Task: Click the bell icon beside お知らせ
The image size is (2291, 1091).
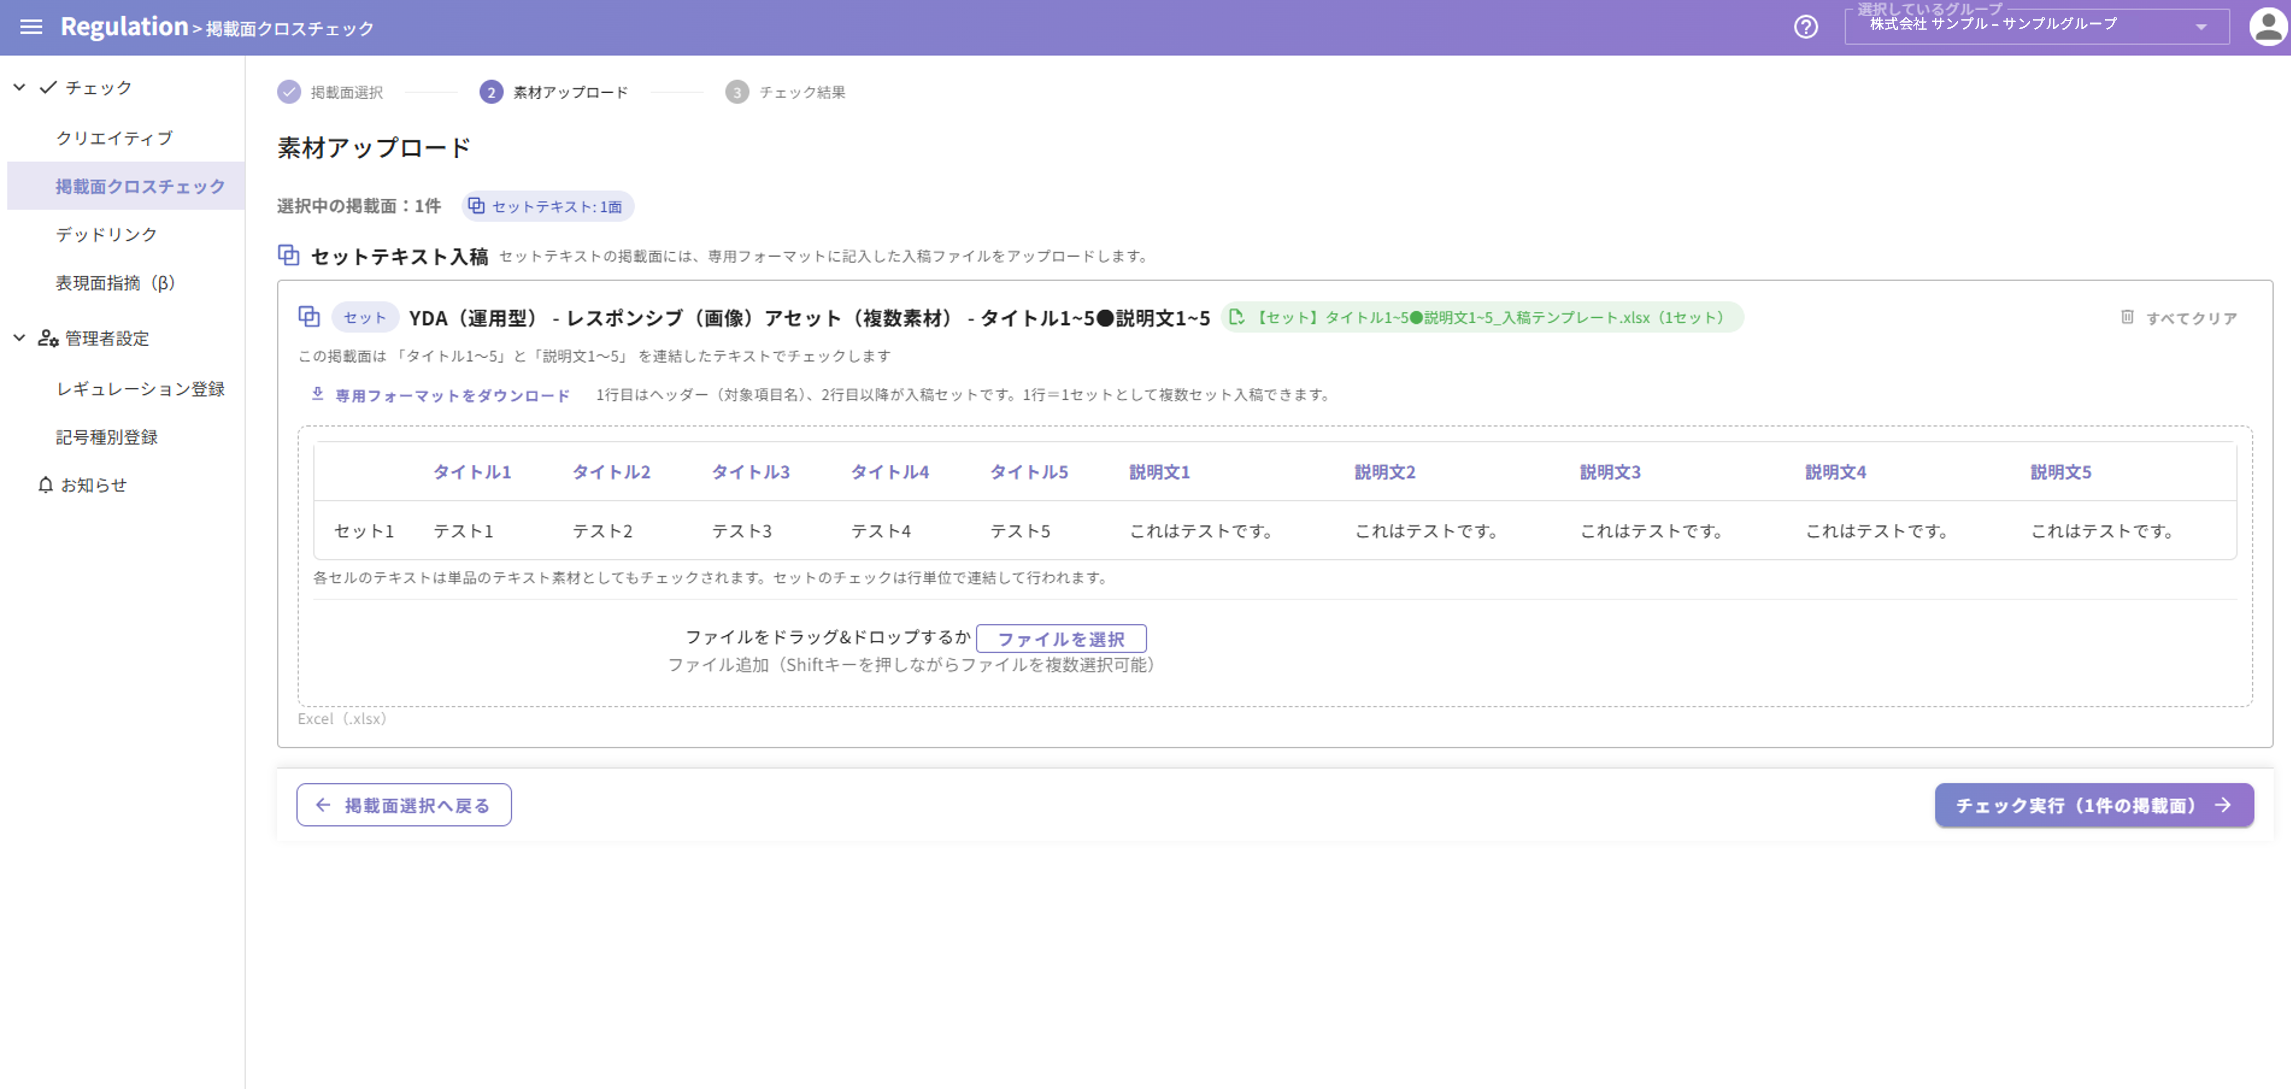Action: (x=45, y=485)
